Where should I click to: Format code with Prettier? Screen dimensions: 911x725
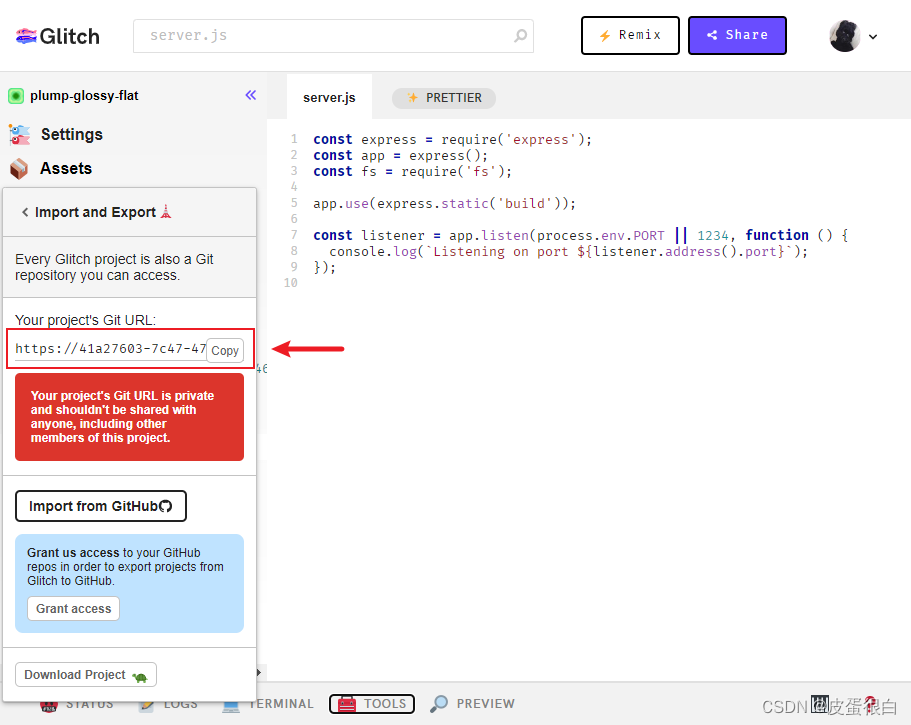[443, 98]
